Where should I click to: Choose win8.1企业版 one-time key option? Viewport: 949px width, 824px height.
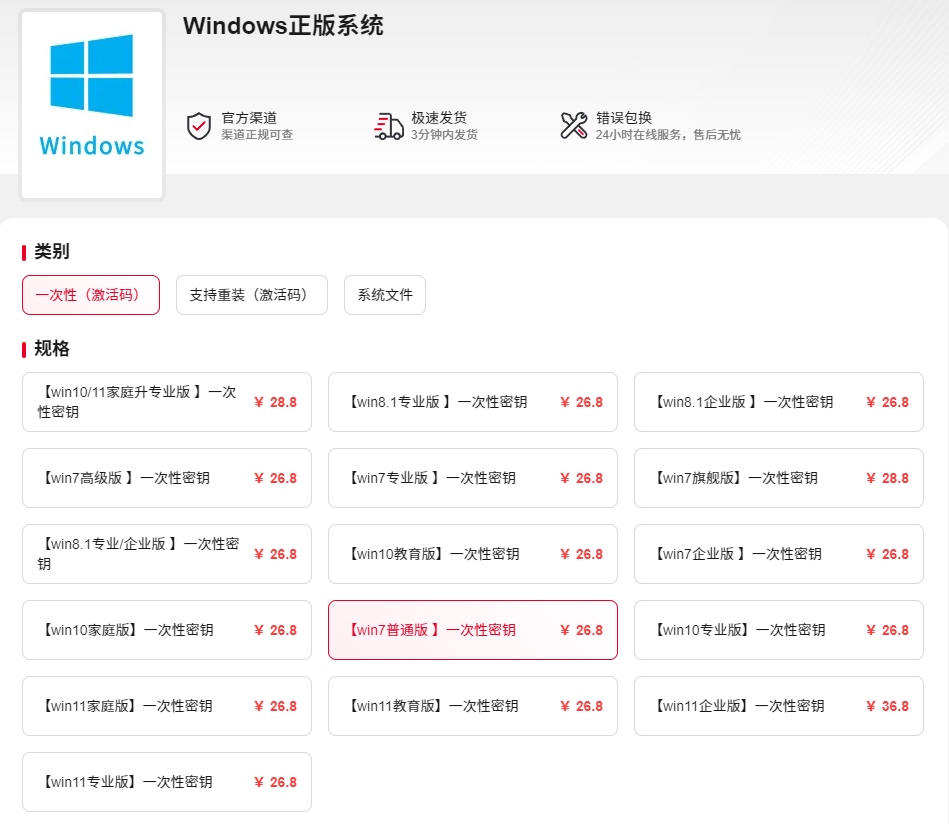click(779, 402)
